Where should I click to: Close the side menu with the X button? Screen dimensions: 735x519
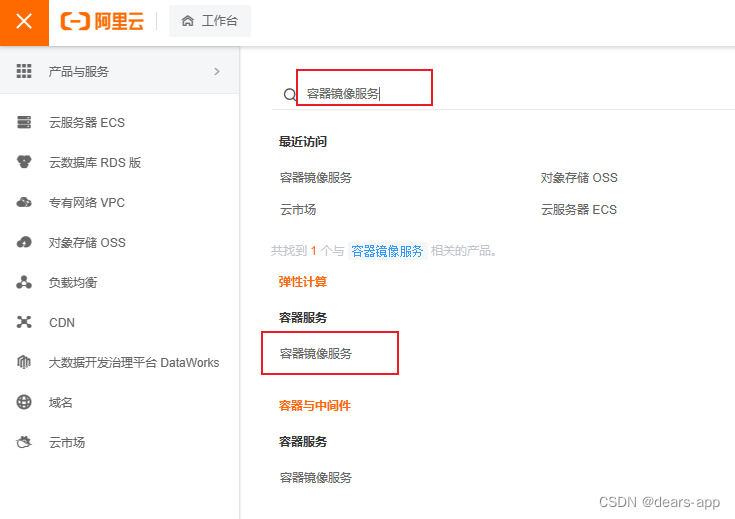click(24, 22)
